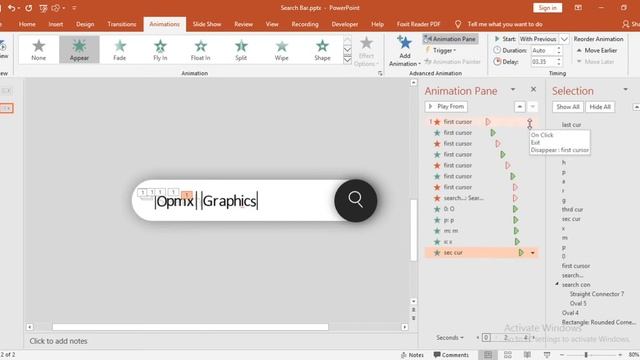Click the Duration input field

[543, 51]
